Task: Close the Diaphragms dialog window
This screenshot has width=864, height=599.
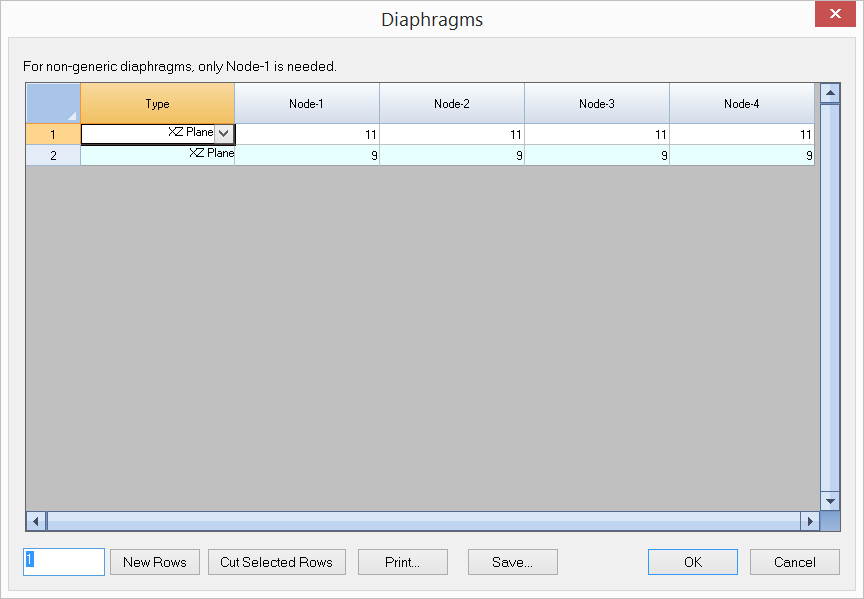Action: point(832,14)
